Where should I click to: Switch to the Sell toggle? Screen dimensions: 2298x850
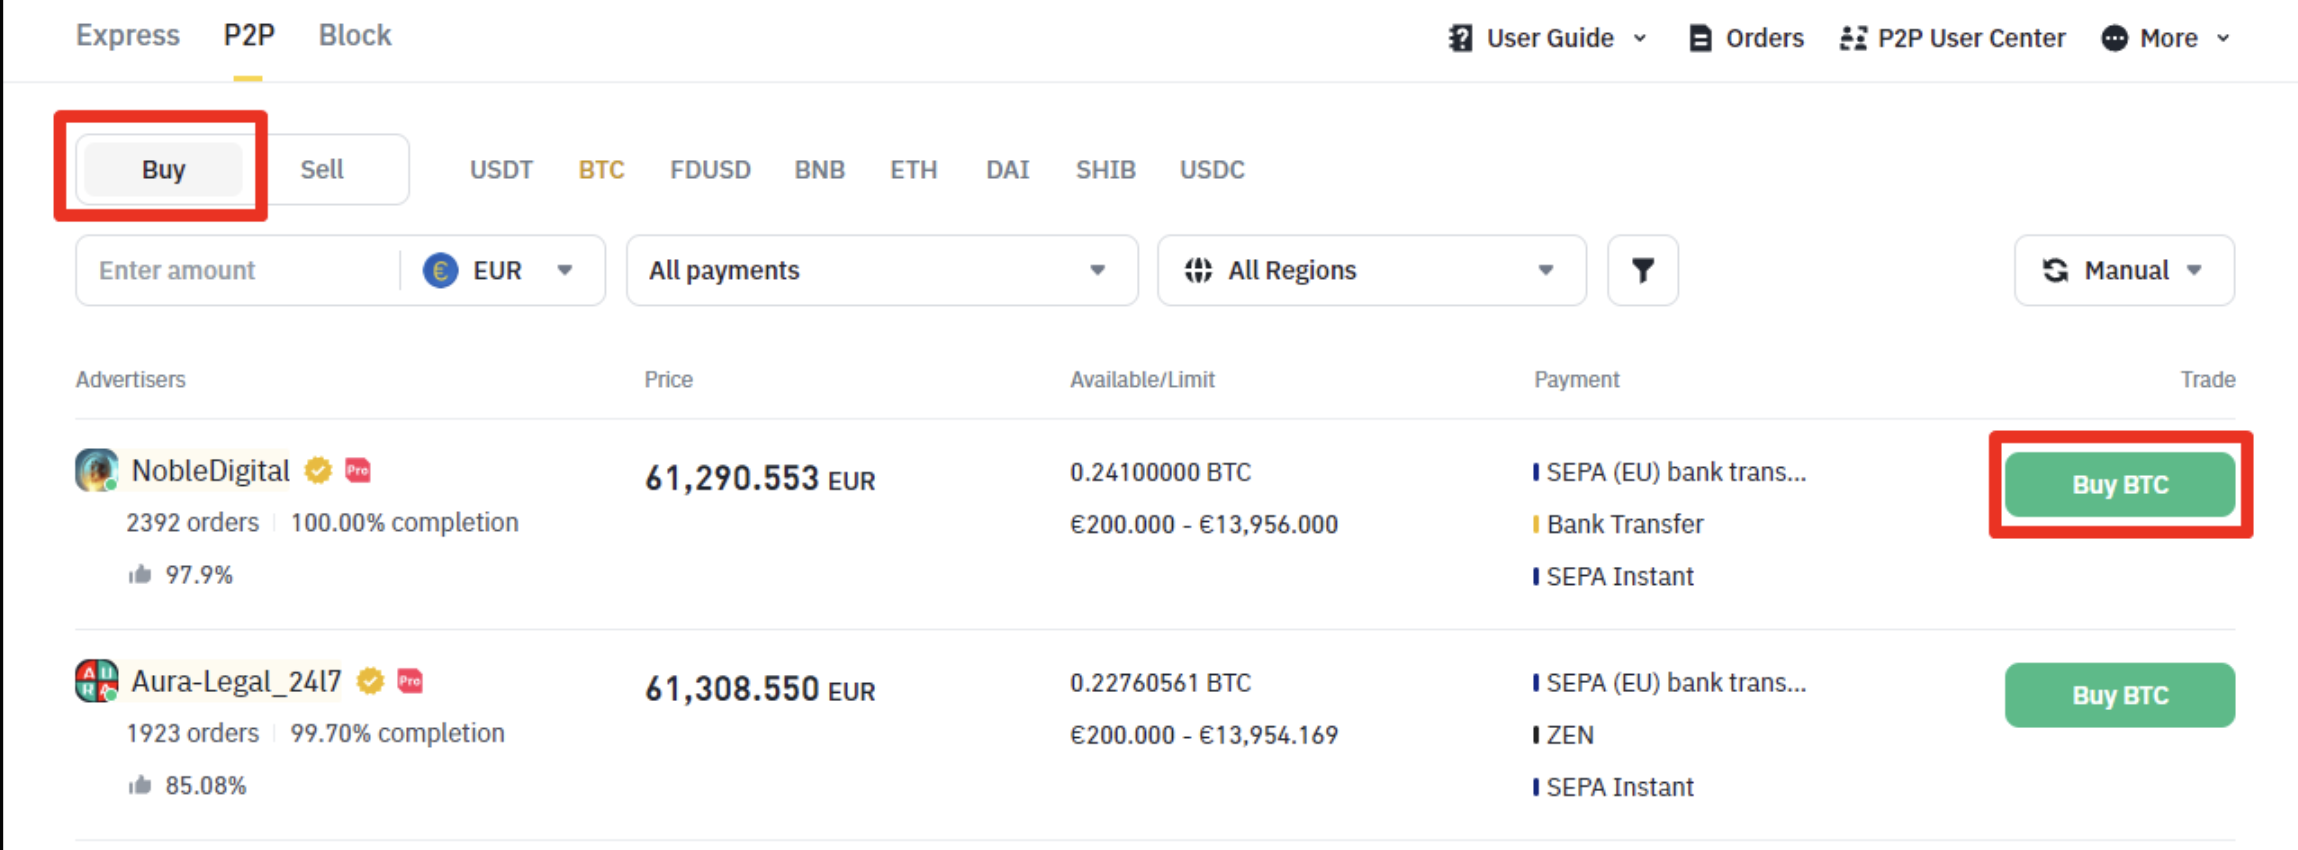point(322,169)
